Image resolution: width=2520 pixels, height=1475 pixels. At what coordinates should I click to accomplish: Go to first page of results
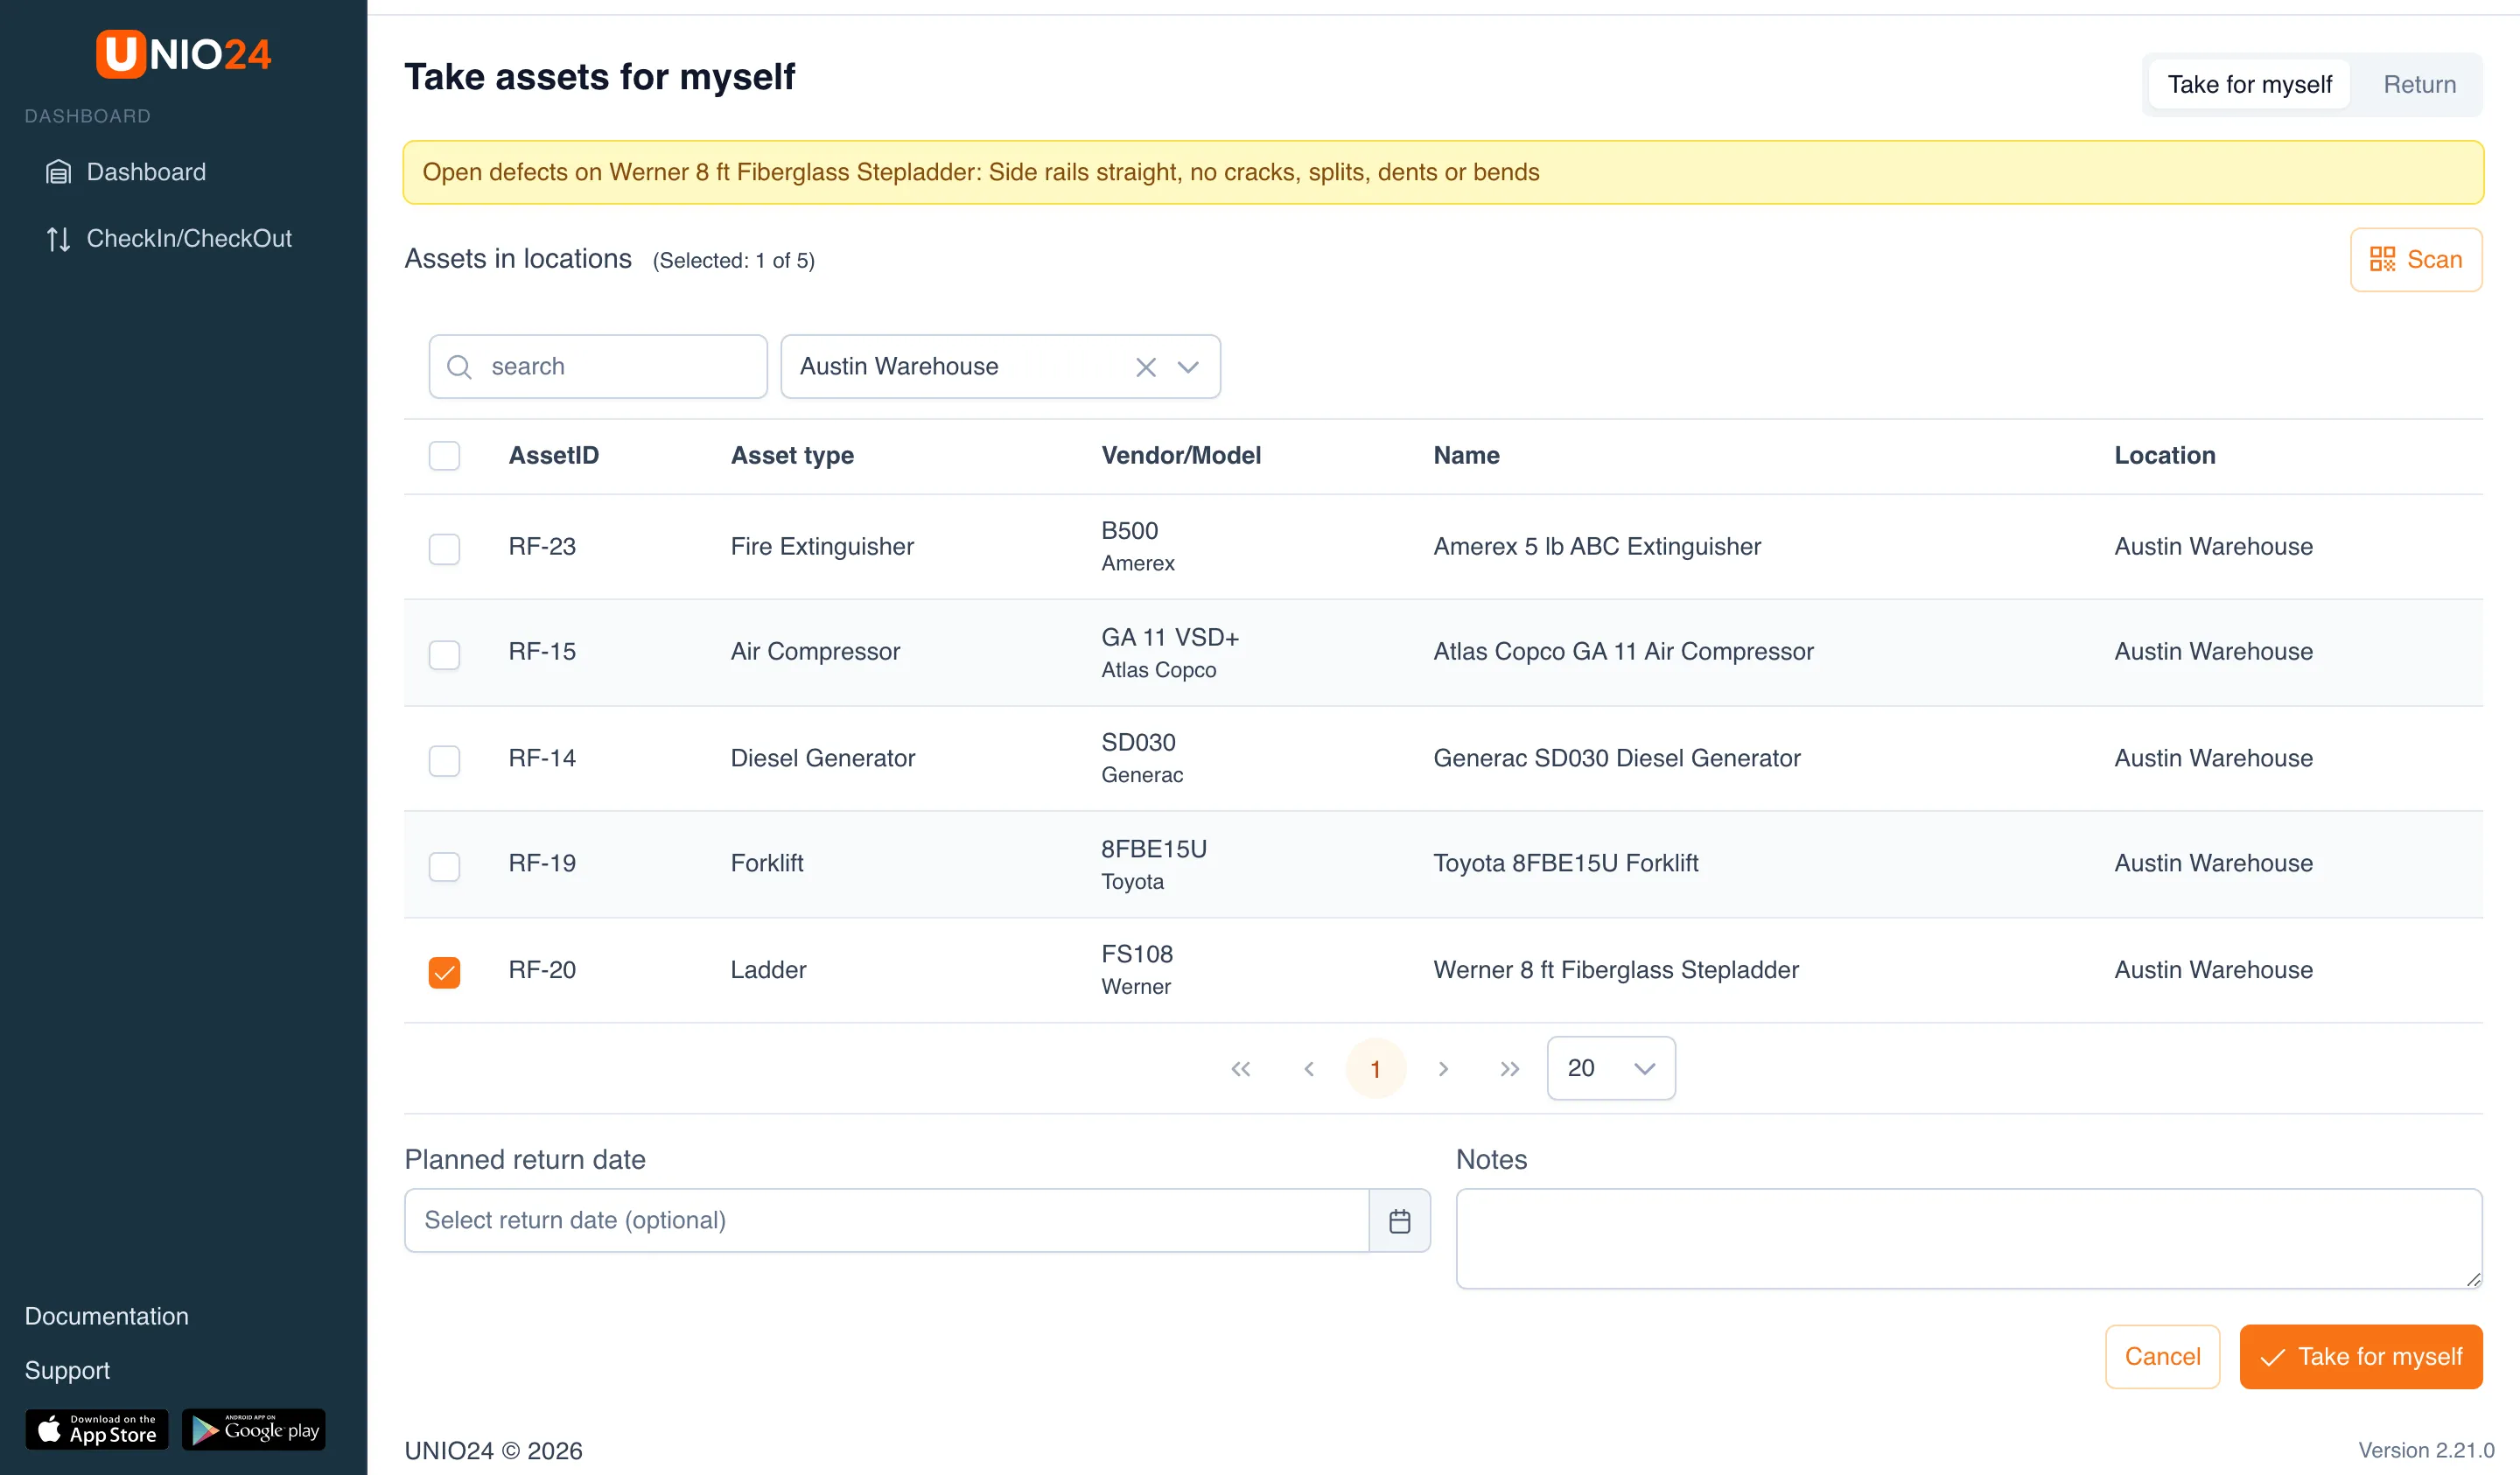[1240, 1068]
